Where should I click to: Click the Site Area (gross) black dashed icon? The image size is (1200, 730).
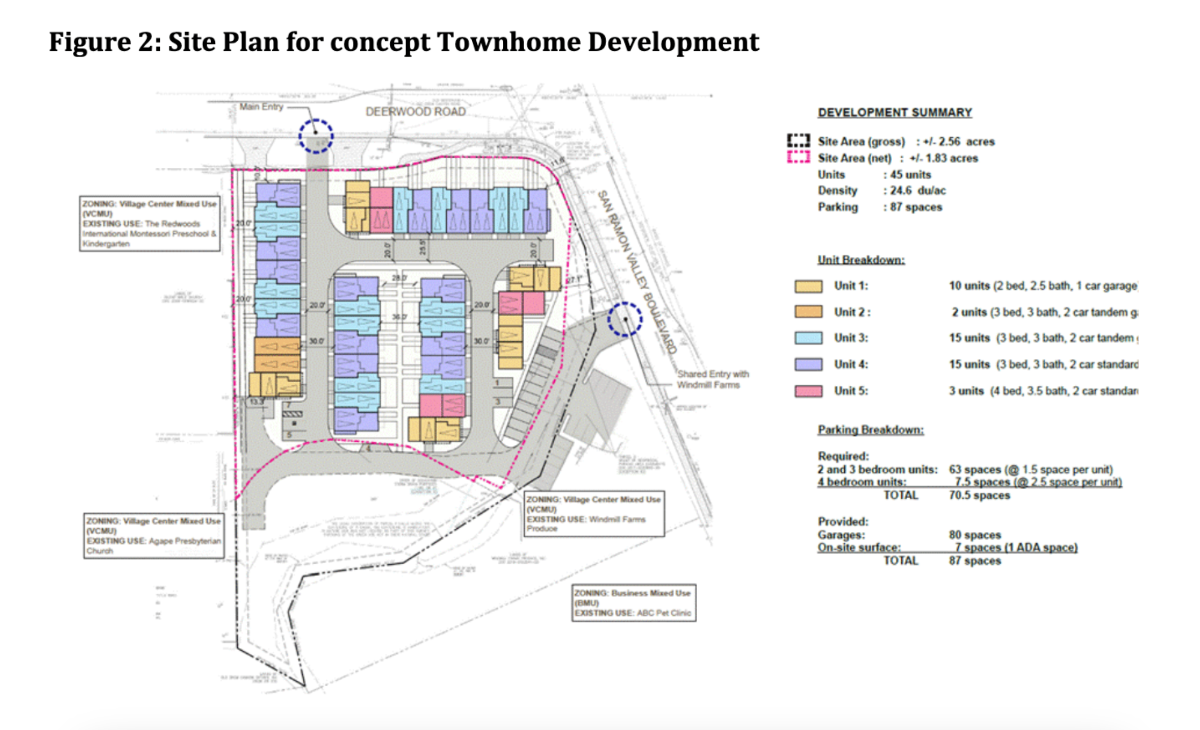797,141
